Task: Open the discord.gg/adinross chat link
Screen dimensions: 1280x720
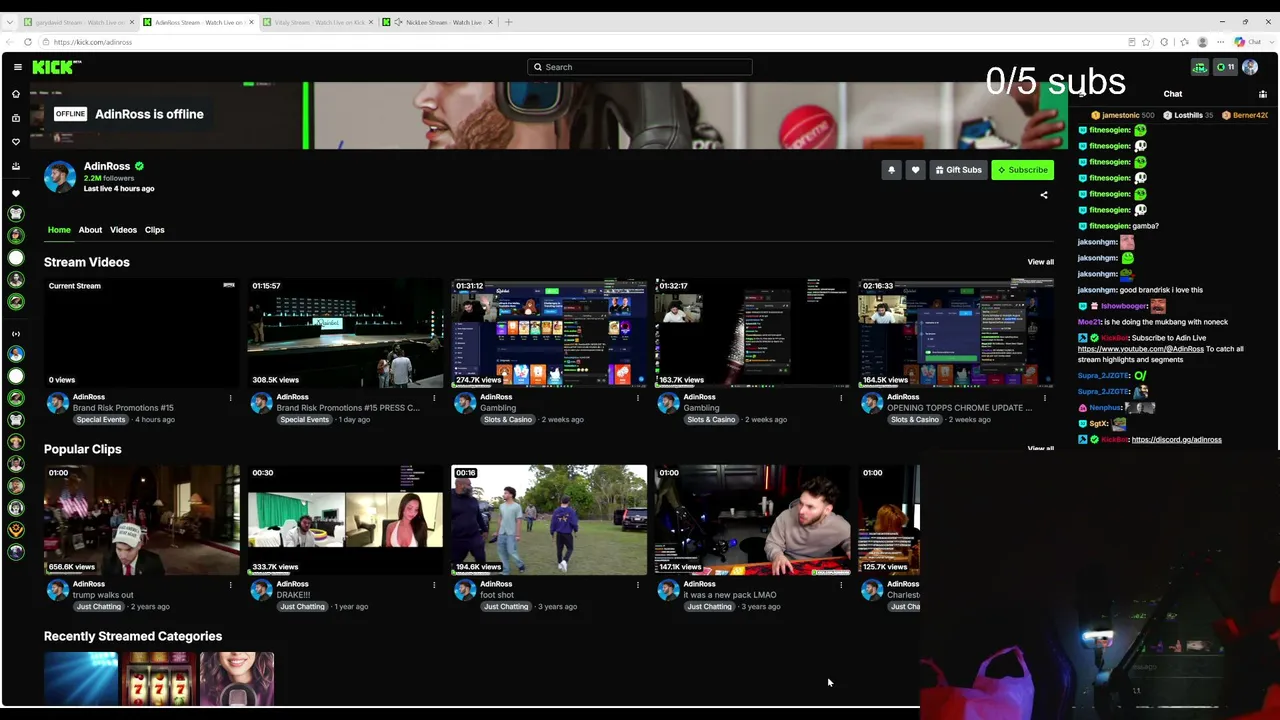Action: pos(1176,440)
